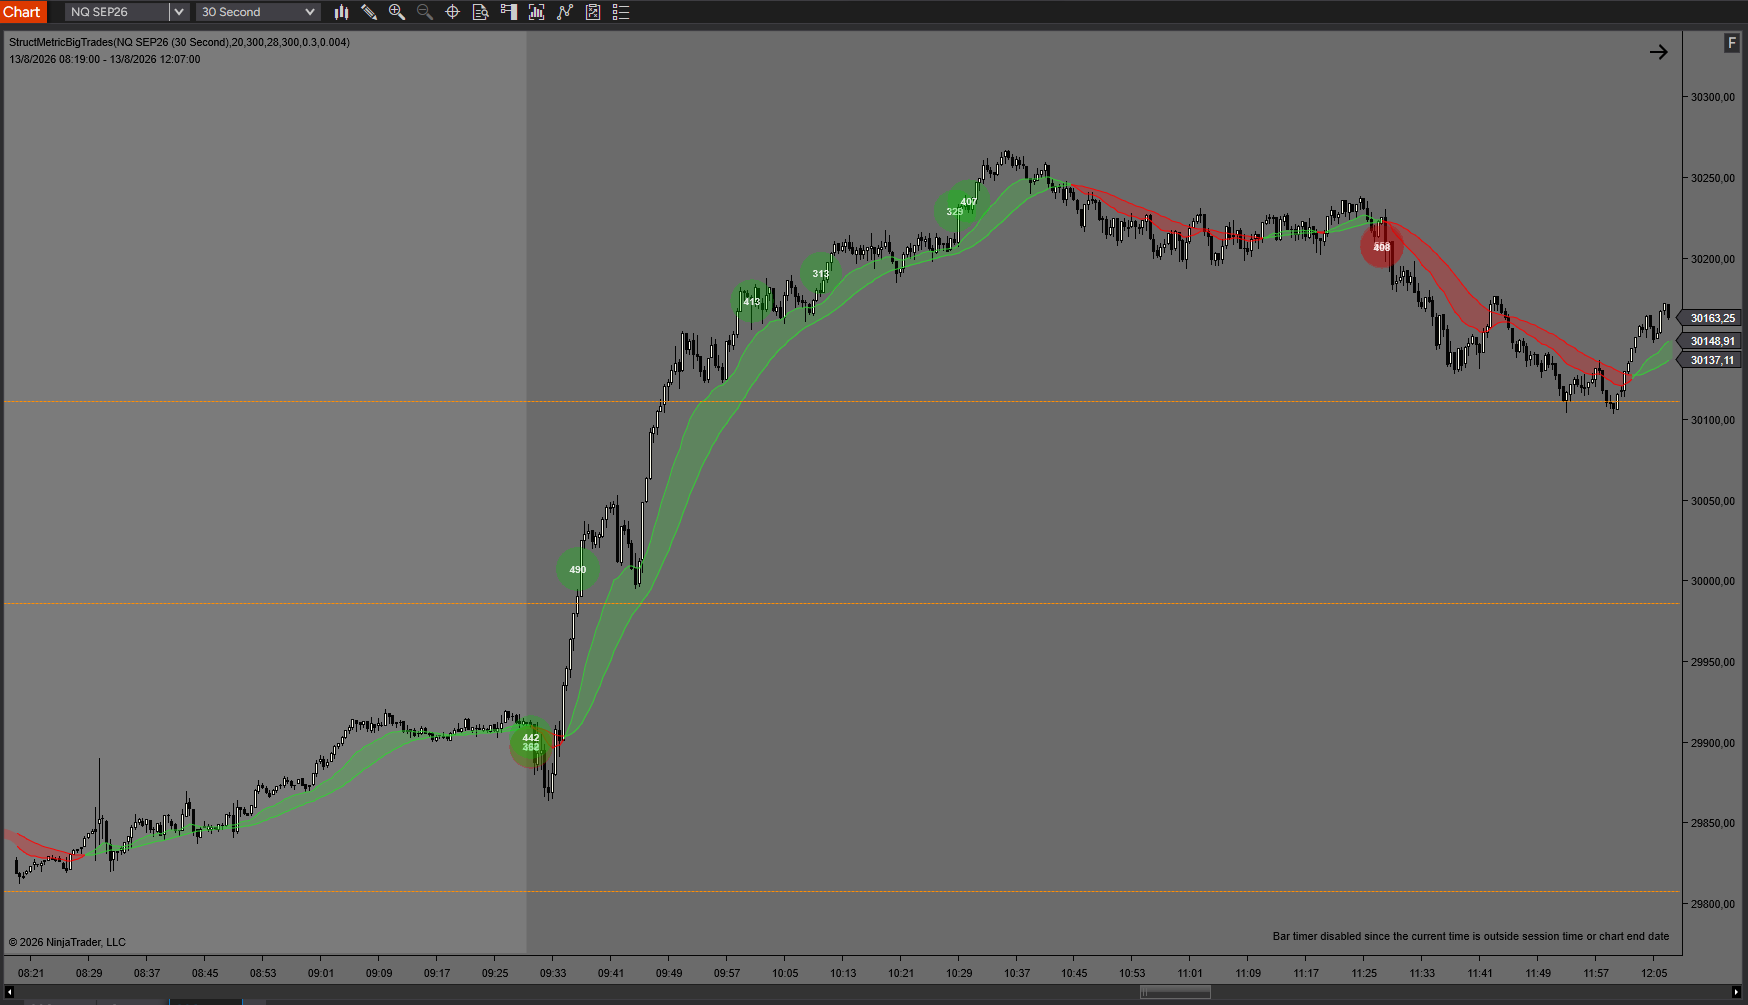Toggle the crosshair cursor icon
Viewport: 1748px width, 1005px height.
pos(452,12)
